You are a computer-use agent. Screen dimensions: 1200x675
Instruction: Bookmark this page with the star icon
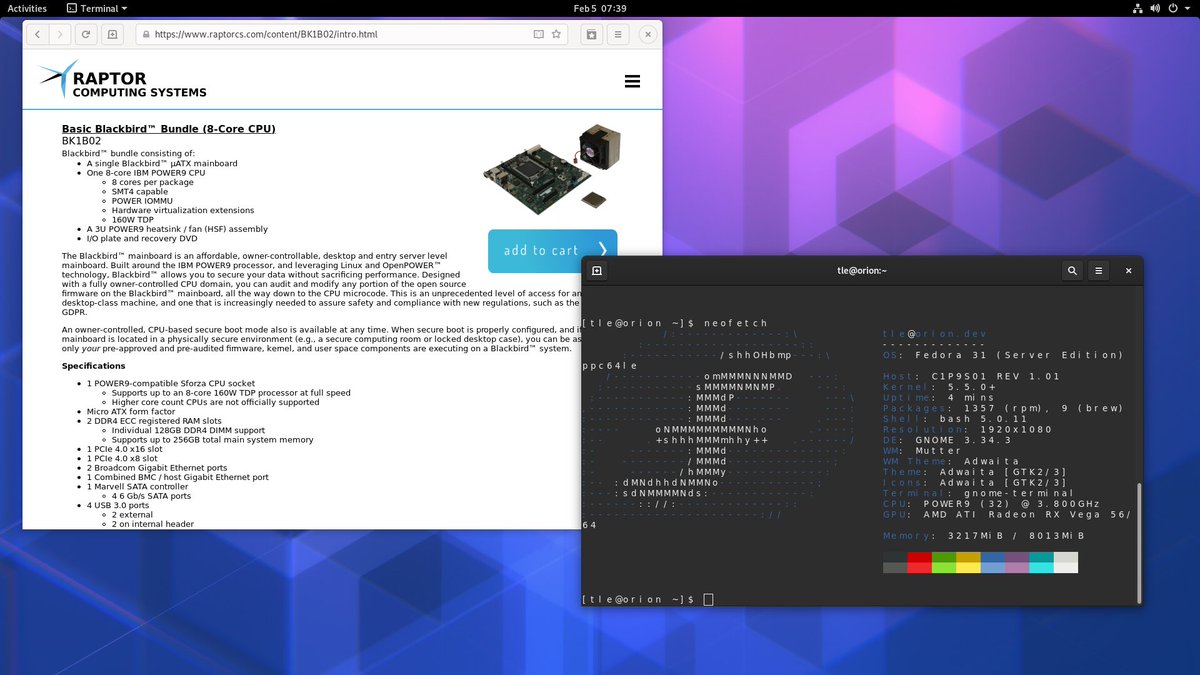[557, 34]
